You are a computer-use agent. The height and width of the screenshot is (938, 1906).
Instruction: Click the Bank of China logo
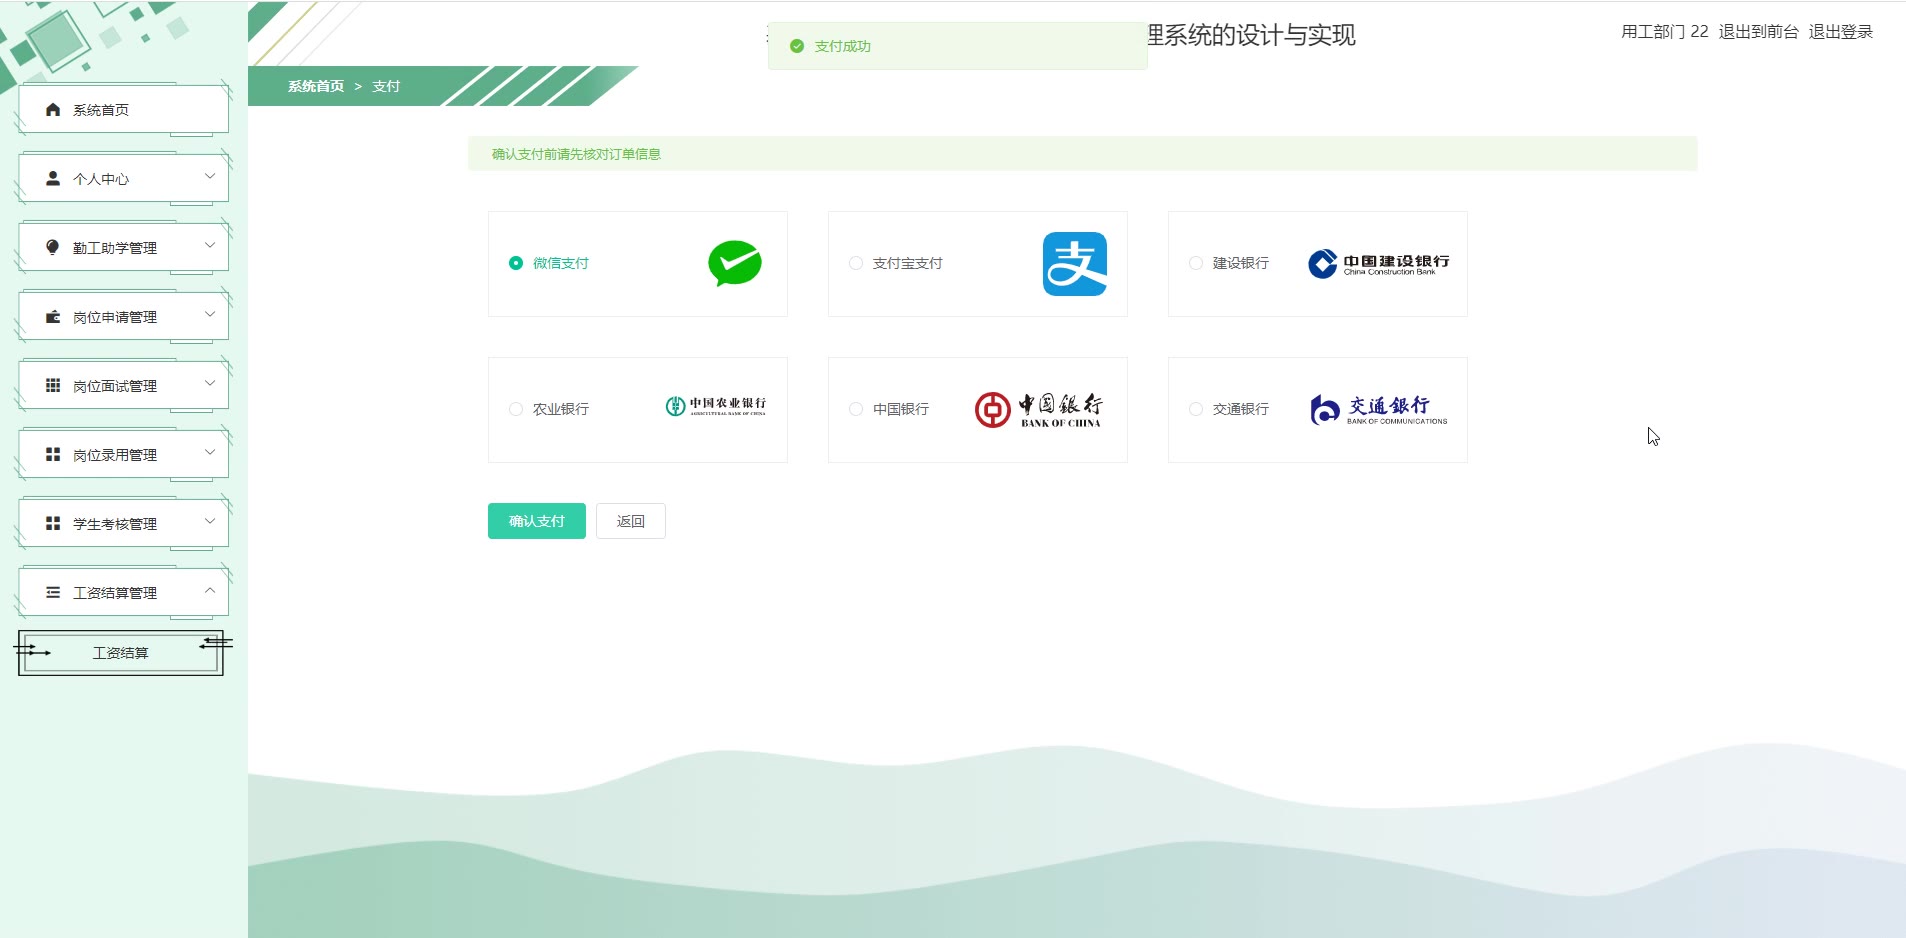(1038, 410)
